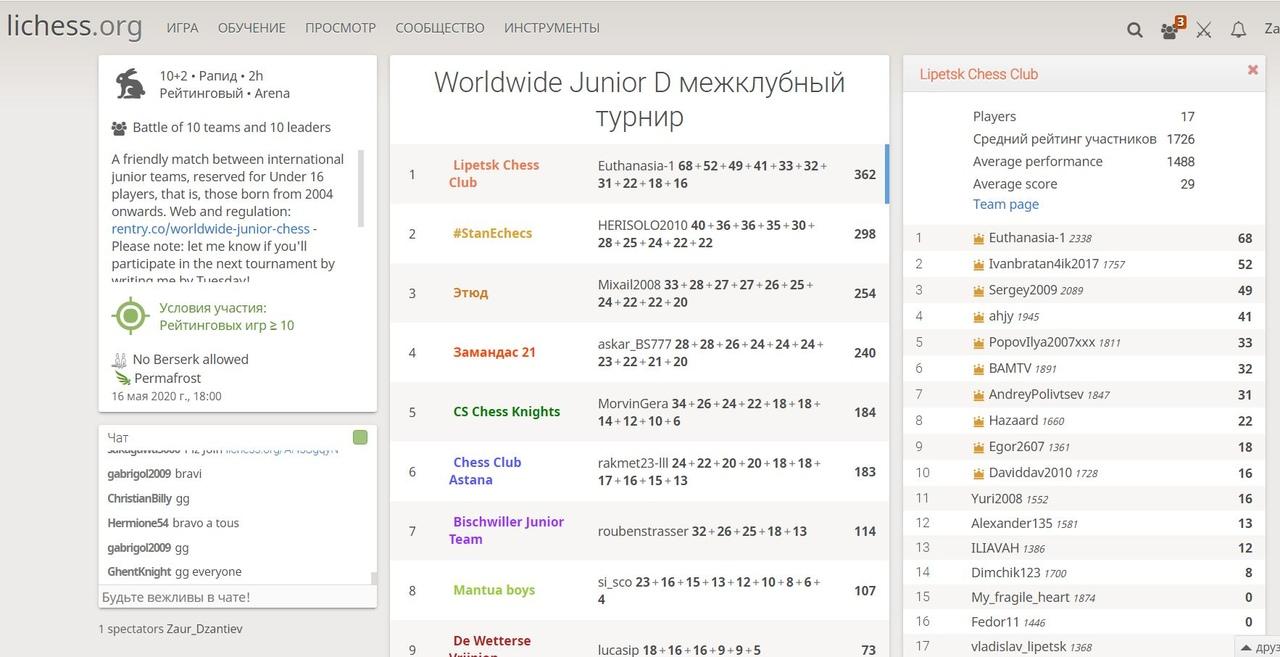The image size is (1280, 657).
Task: Select the #StanEchecs team
Action: 492,233
